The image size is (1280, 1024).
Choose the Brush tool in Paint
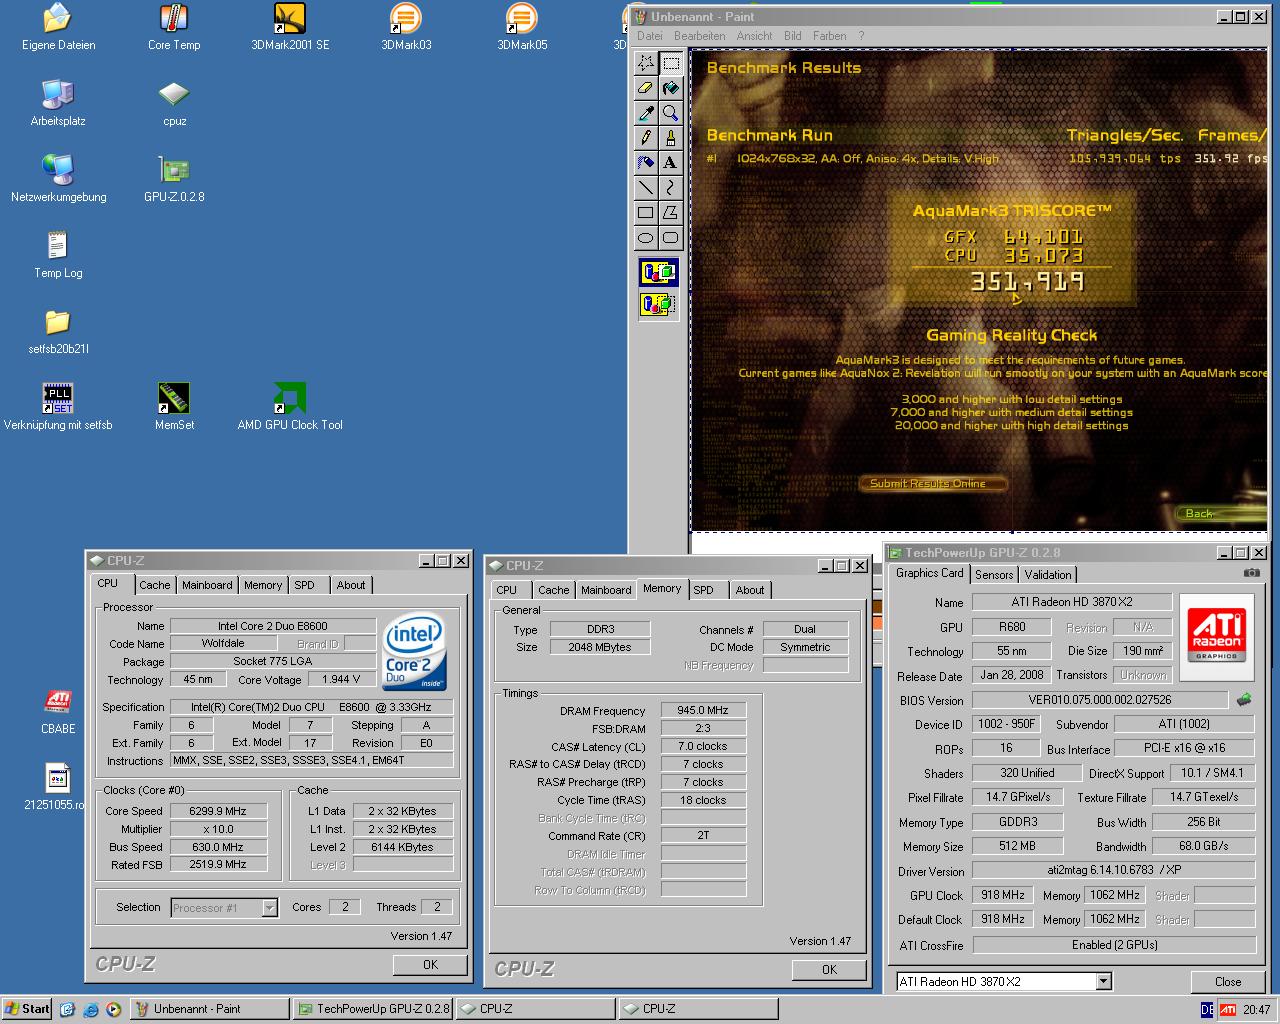(x=671, y=138)
